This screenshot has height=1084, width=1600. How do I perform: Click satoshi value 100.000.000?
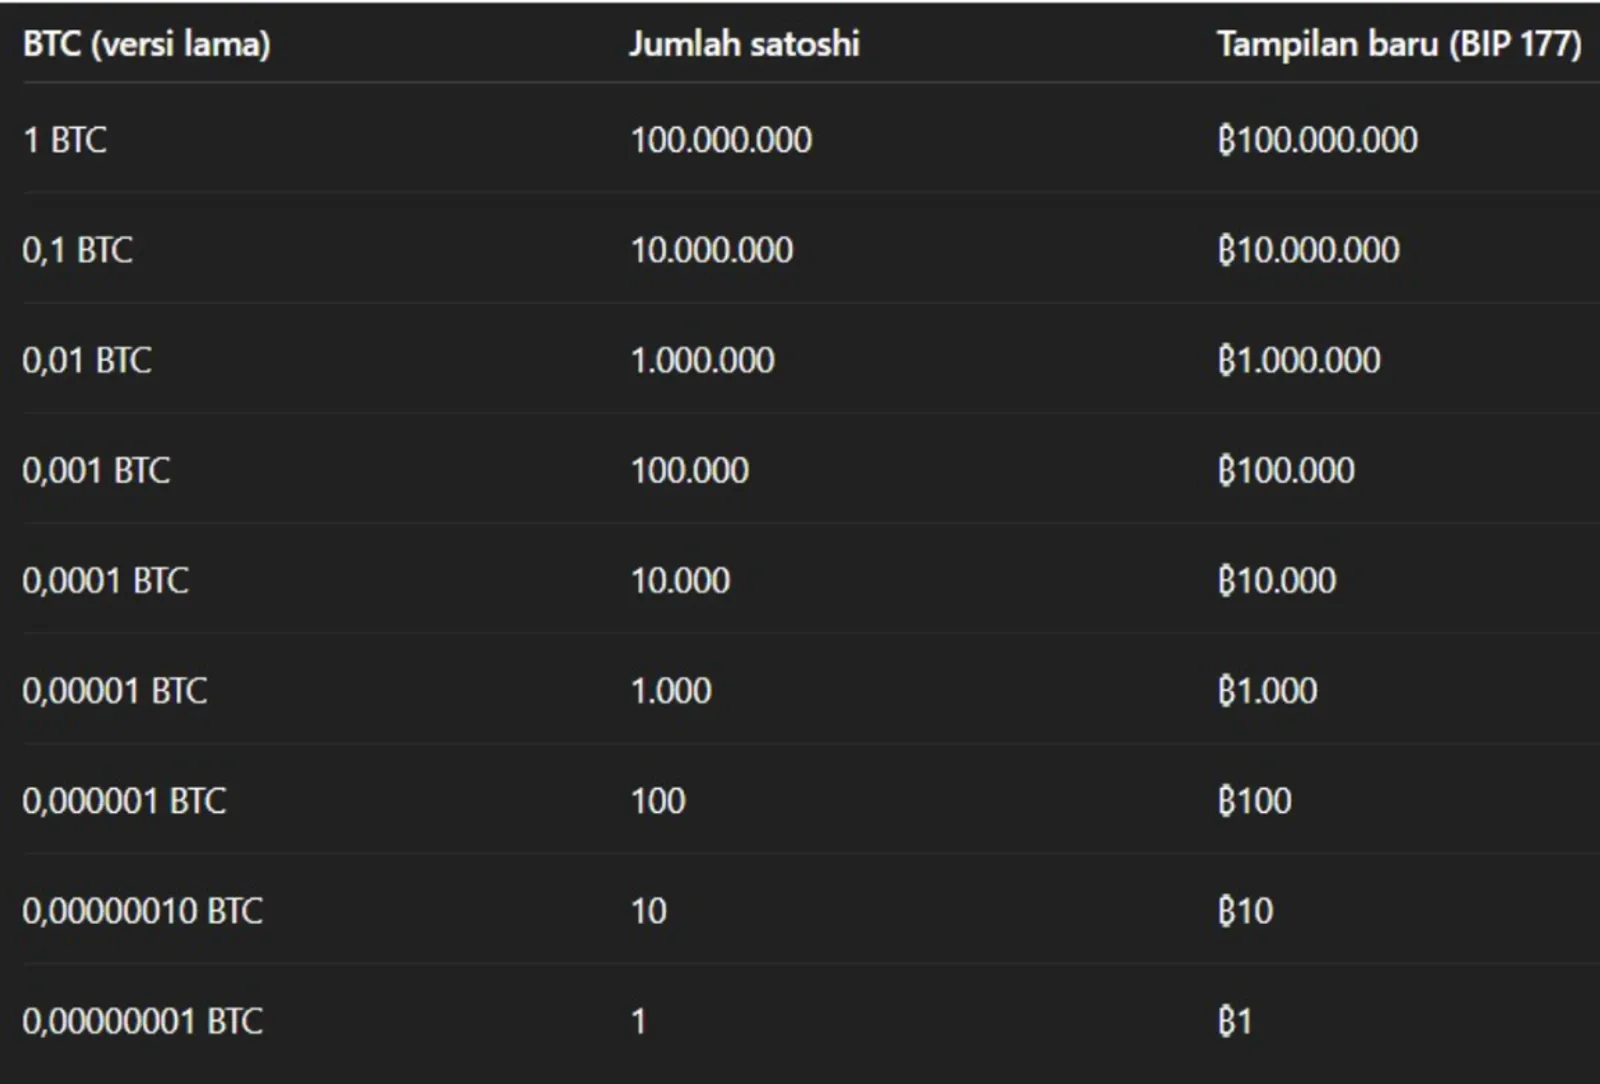721,140
